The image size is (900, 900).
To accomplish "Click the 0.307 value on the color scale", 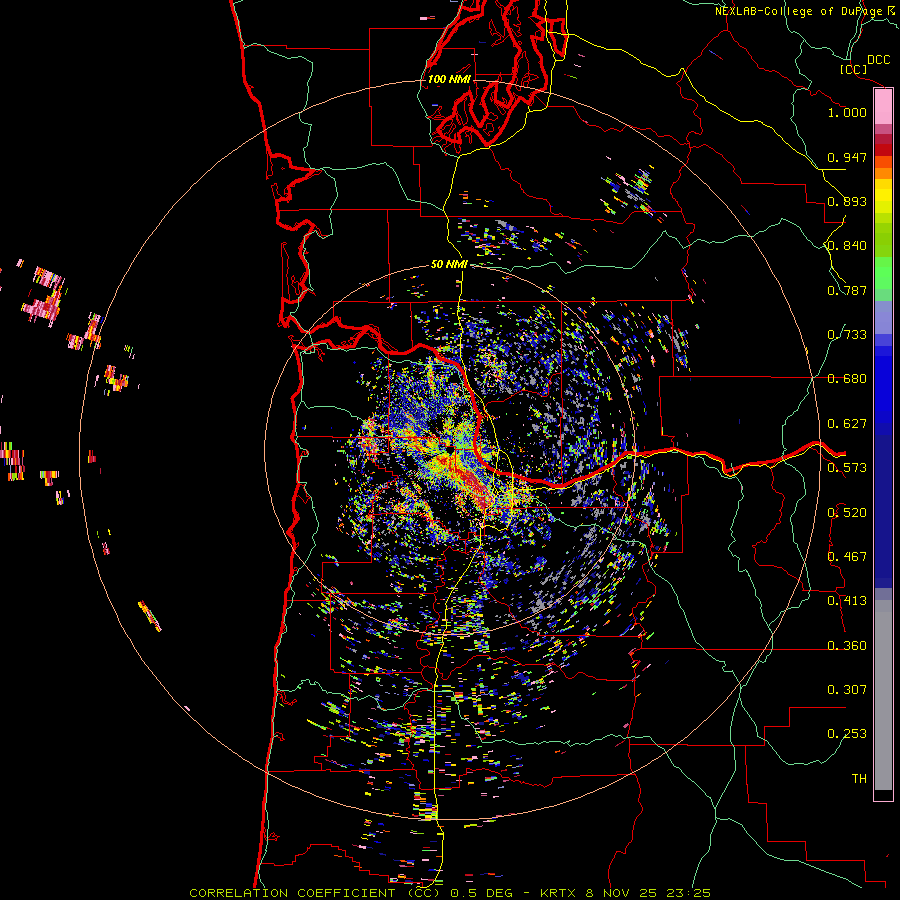I will coord(847,690).
